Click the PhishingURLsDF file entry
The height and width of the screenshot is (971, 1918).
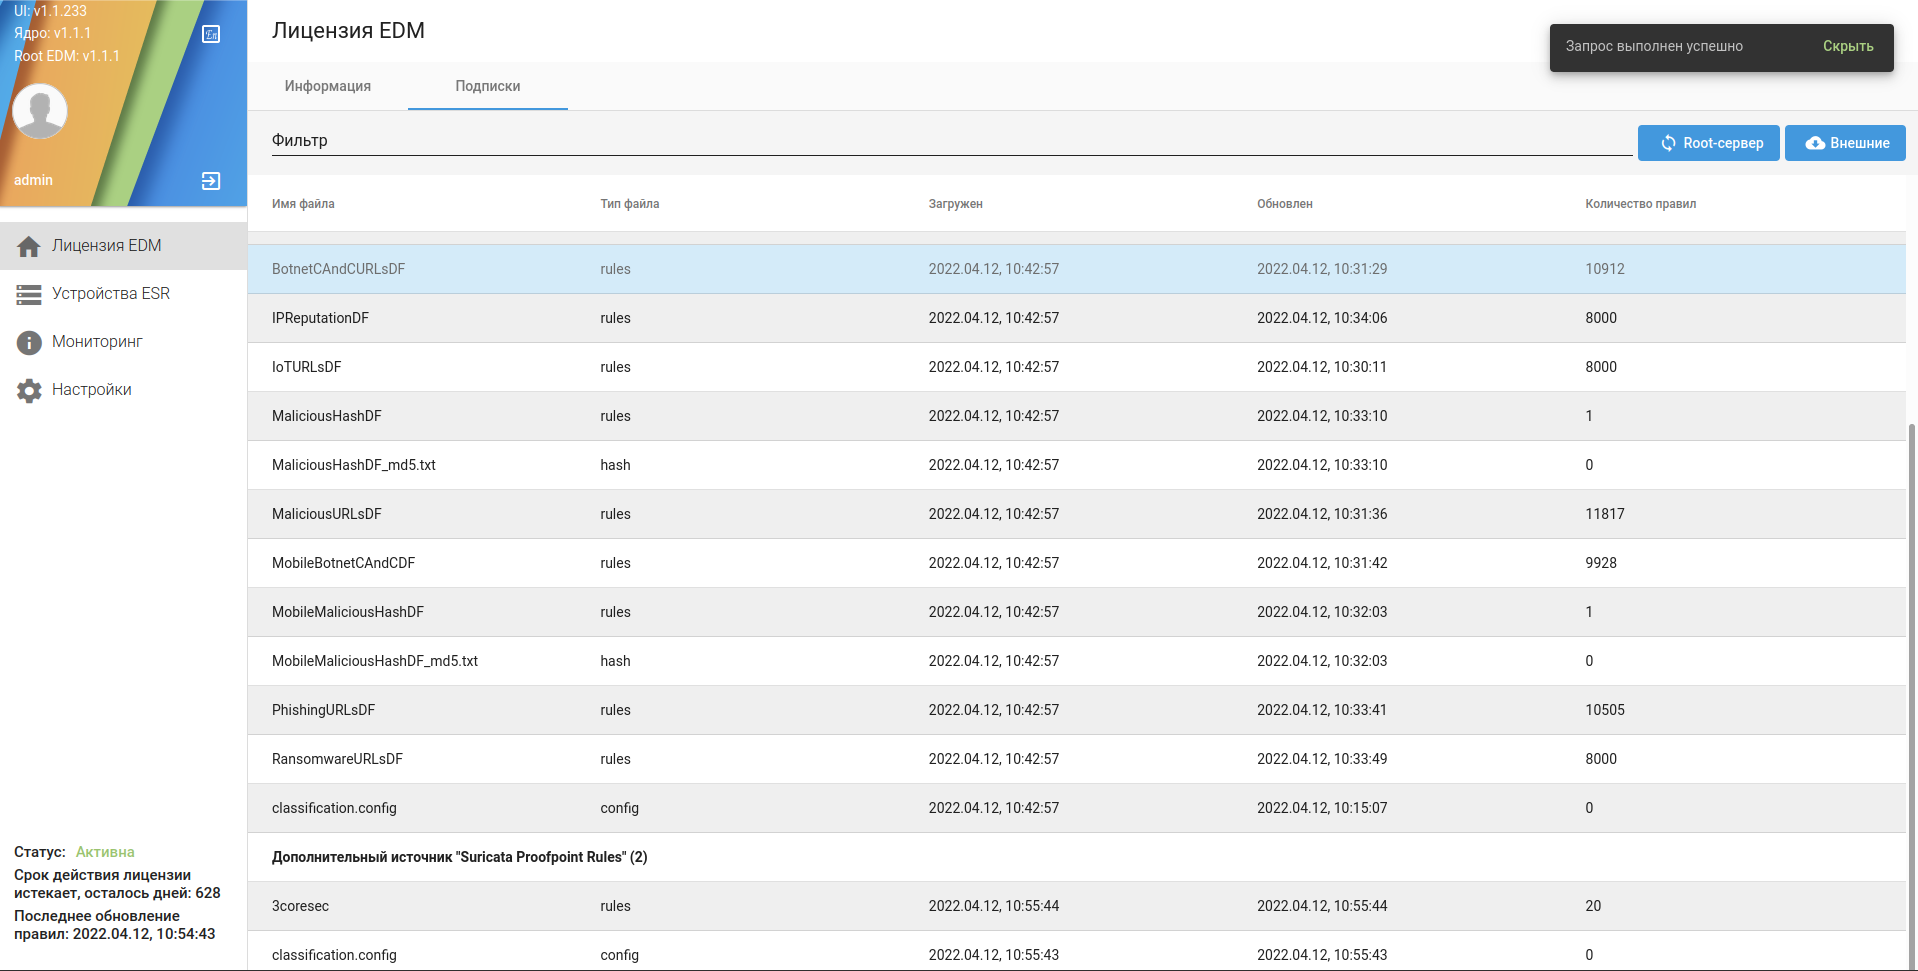[x=323, y=710]
